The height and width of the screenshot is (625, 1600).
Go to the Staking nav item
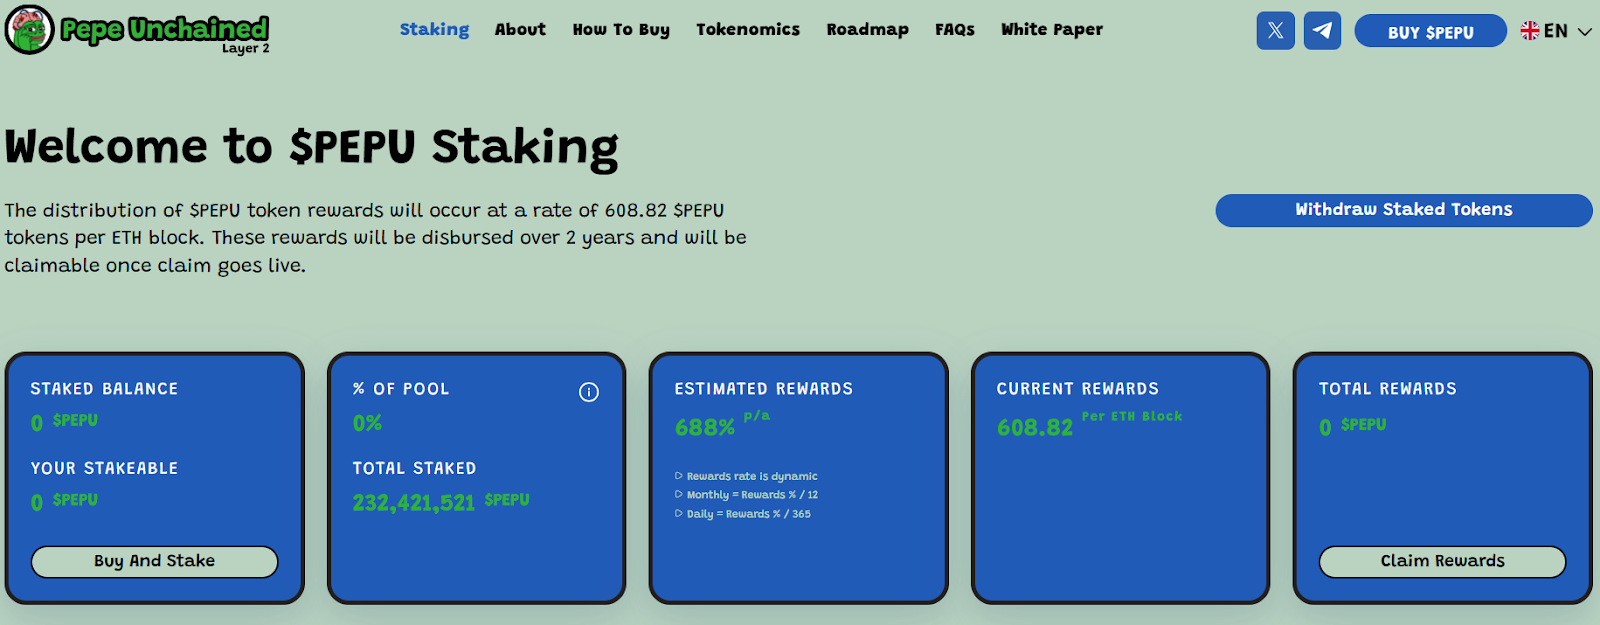[434, 30]
